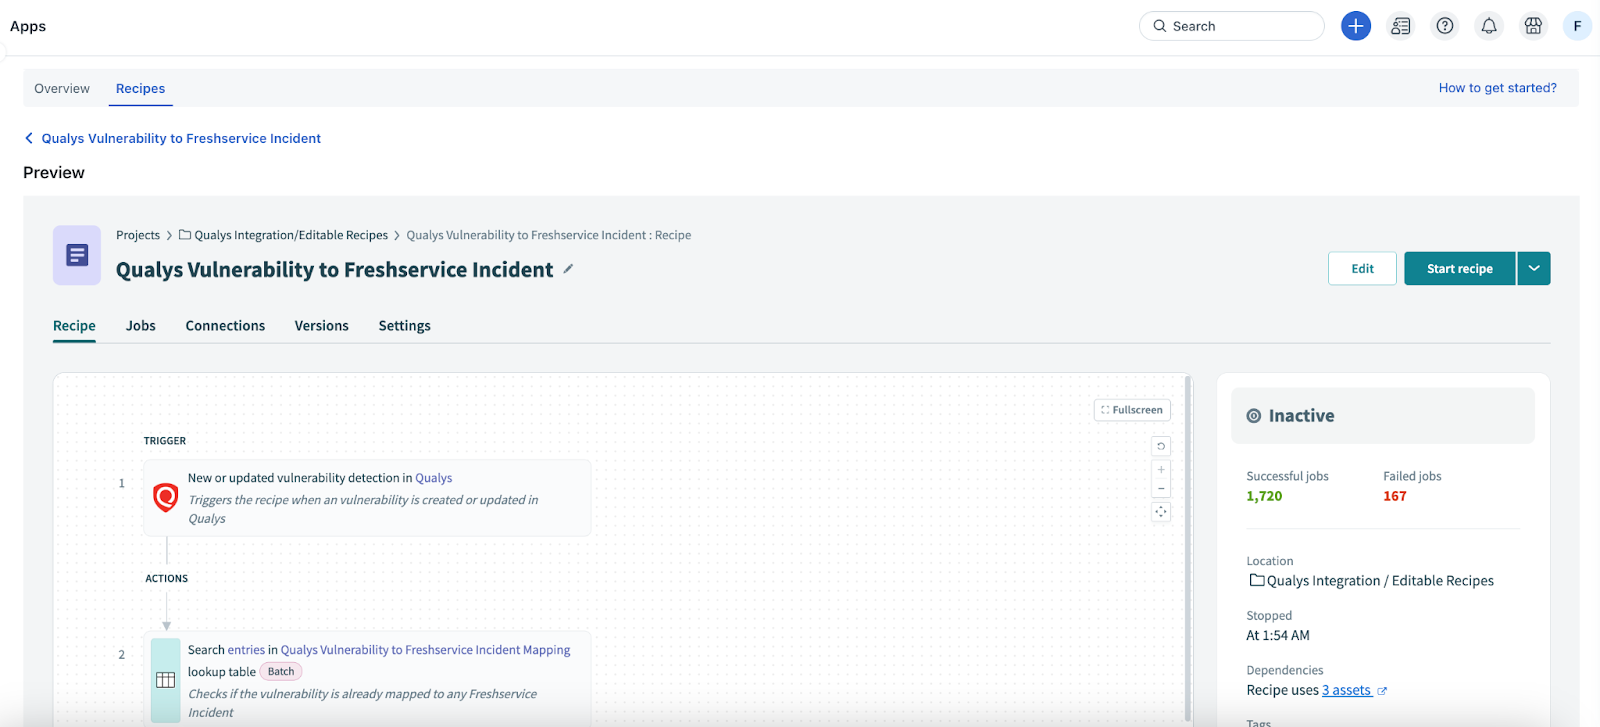Open the 3 assets dependencies link
The image size is (1600, 727).
click(1346, 690)
